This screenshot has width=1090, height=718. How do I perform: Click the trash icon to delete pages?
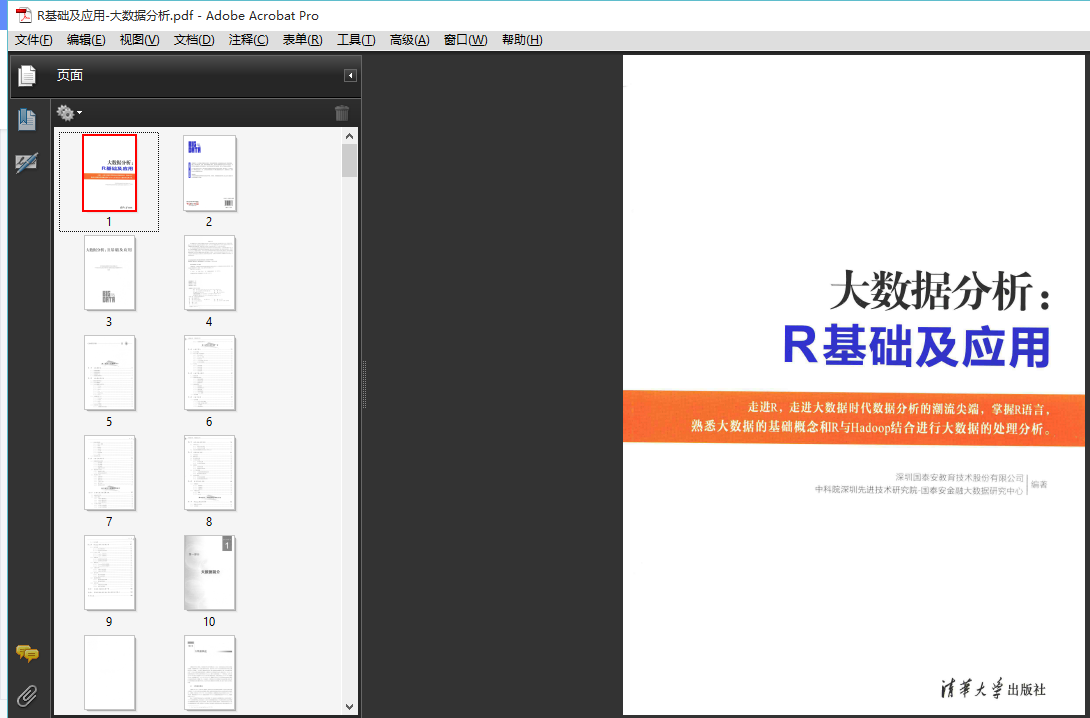(x=341, y=113)
